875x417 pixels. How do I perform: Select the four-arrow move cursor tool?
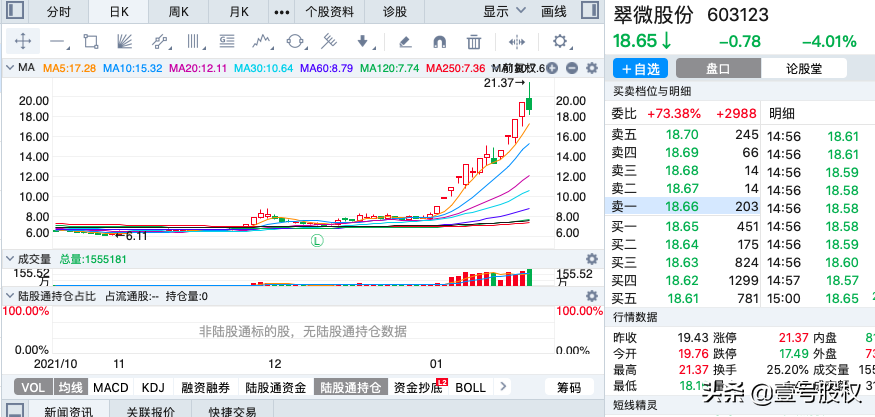pos(23,41)
